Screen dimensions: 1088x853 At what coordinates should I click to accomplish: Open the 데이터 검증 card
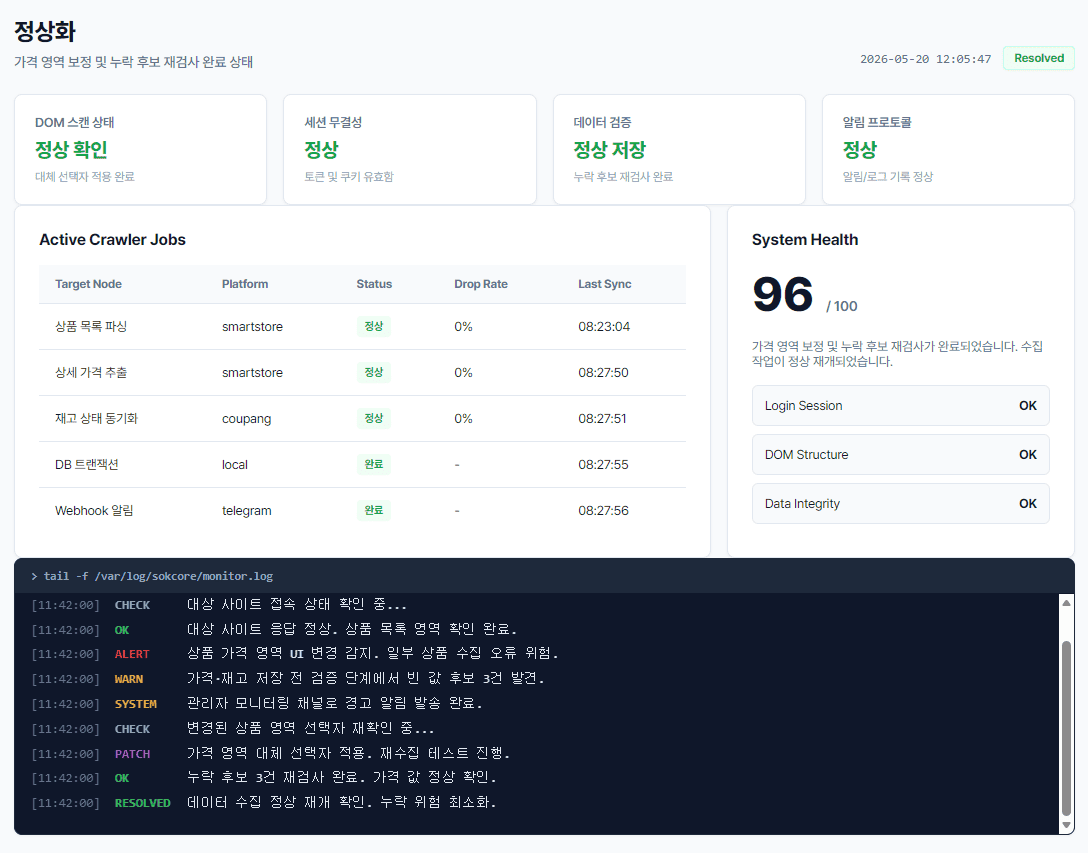tap(679, 149)
